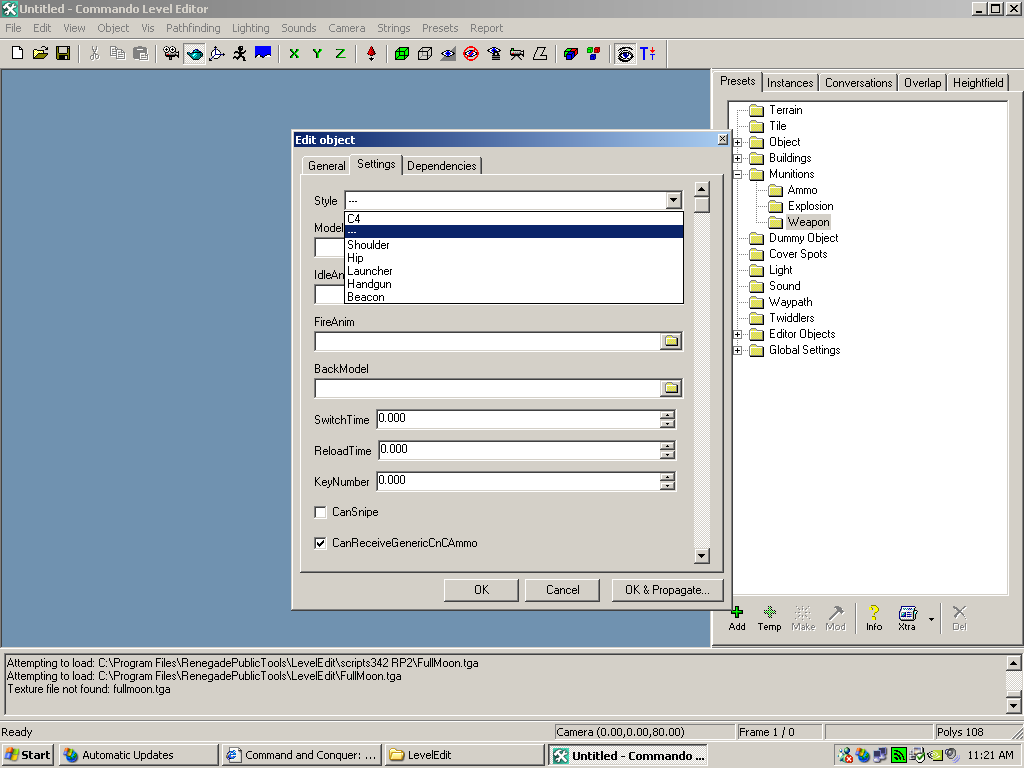Open the Pathfinding menu
This screenshot has width=1024, height=768.
[x=193, y=28]
